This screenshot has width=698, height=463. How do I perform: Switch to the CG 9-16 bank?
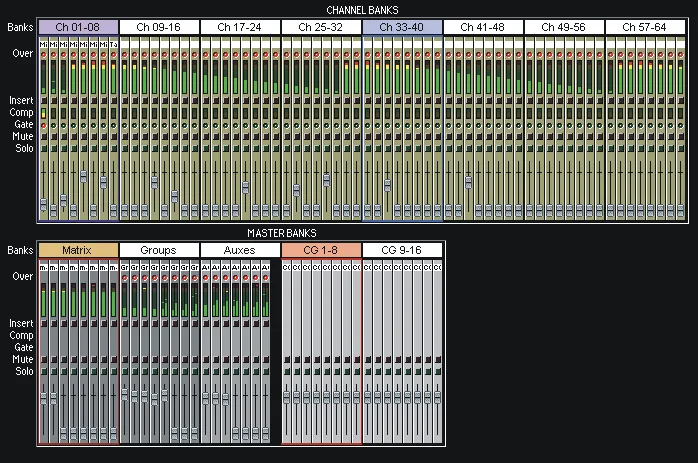click(402, 250)
